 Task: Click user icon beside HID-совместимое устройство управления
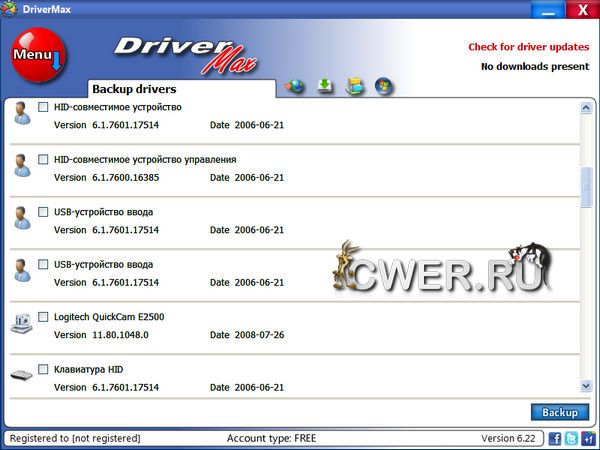pyautogui.click(x=22, y=165)
